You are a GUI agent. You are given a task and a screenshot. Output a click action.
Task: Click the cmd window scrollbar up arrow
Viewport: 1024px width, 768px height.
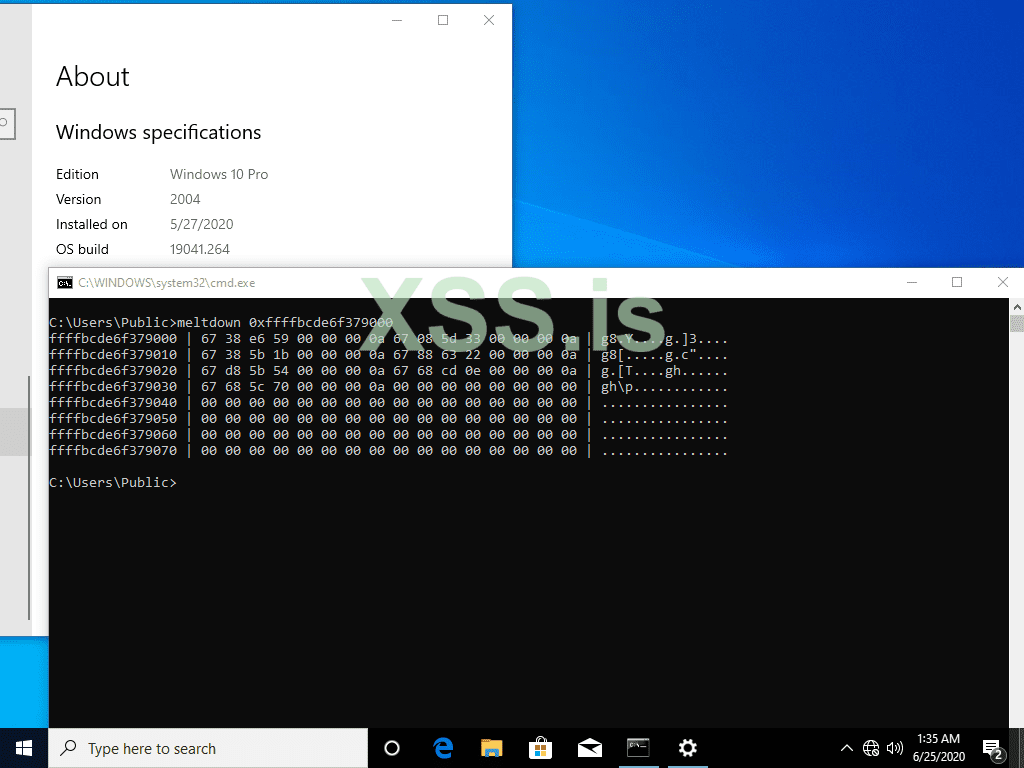tap(1016, 307)
